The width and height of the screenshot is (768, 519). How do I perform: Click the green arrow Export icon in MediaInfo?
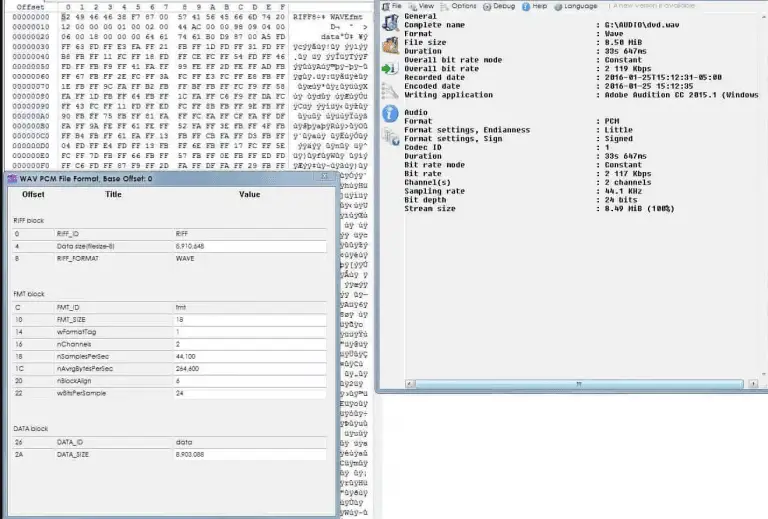click(x=390, y=68)
